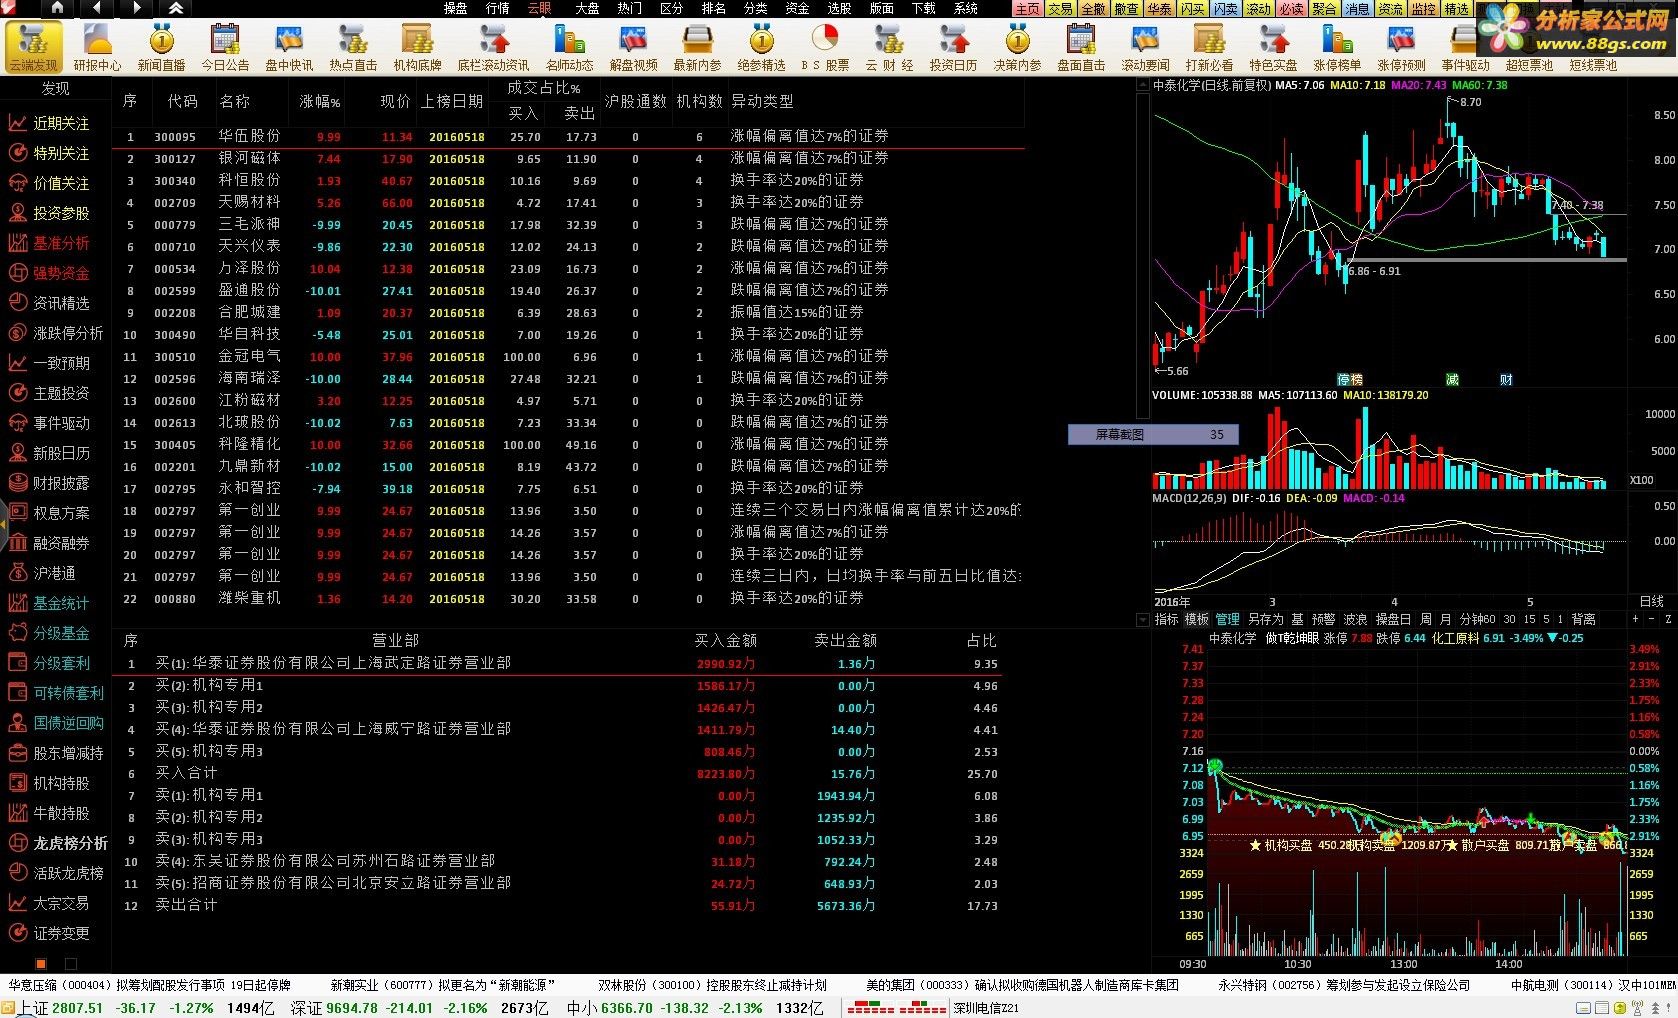
Task: Switch to 主页 quick tab
Action: tap(1027, 9)
